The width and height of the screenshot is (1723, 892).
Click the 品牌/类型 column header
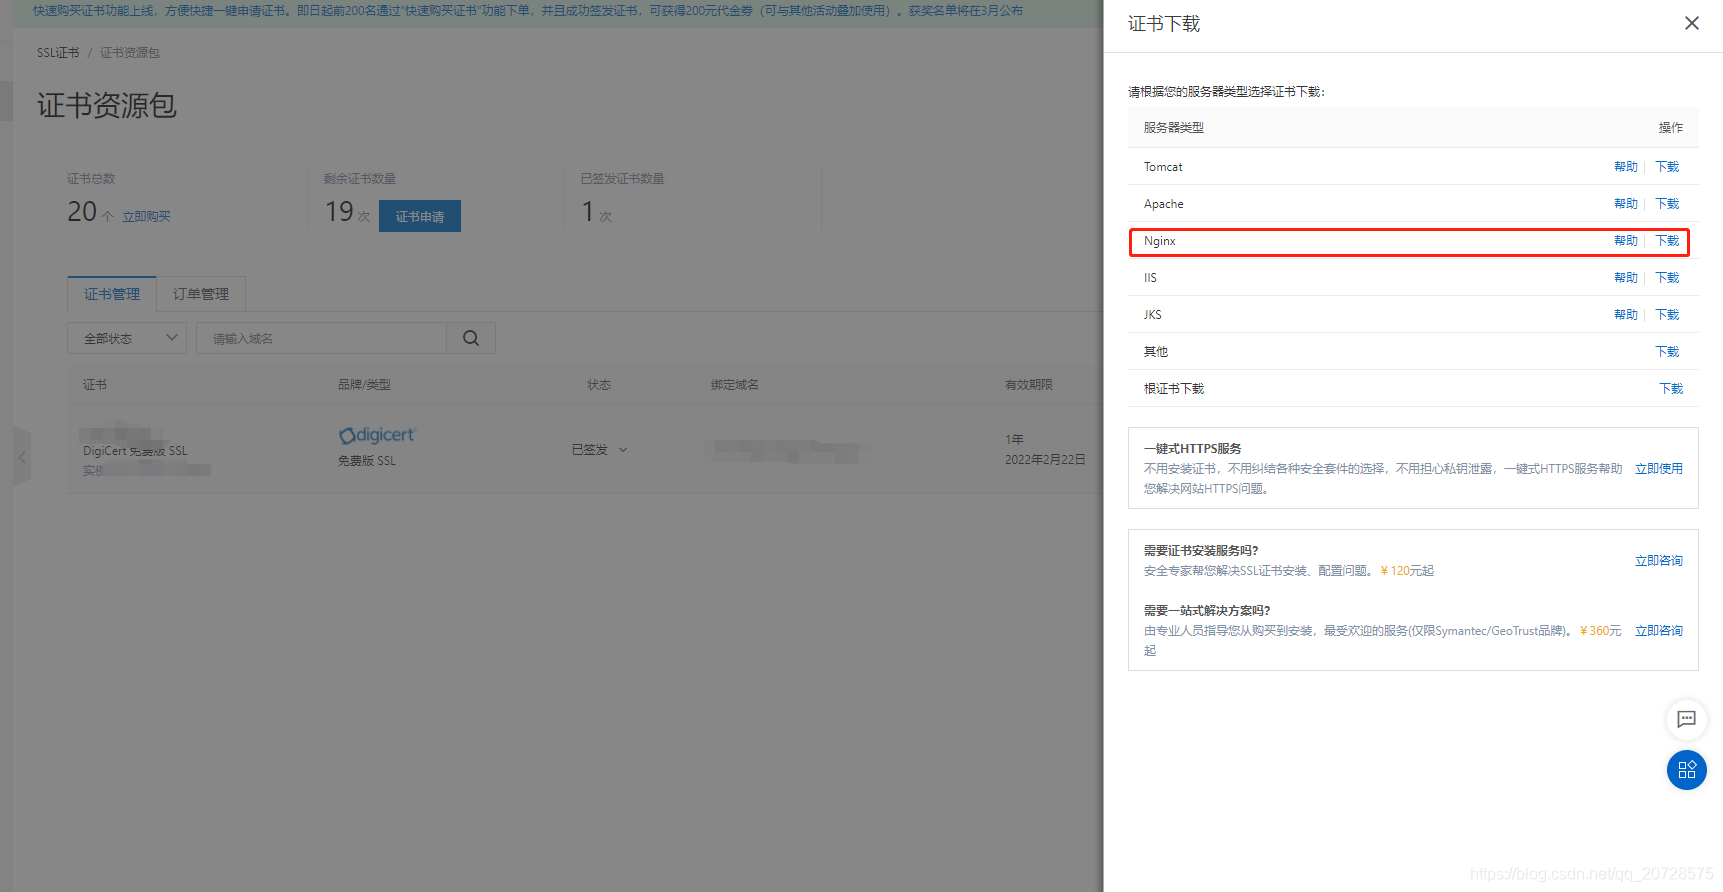364,385
